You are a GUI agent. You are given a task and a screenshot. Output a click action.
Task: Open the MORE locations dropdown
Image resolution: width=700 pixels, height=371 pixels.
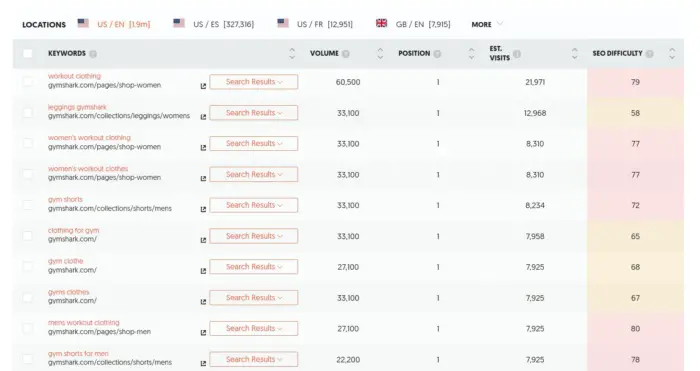pos(487,24)
